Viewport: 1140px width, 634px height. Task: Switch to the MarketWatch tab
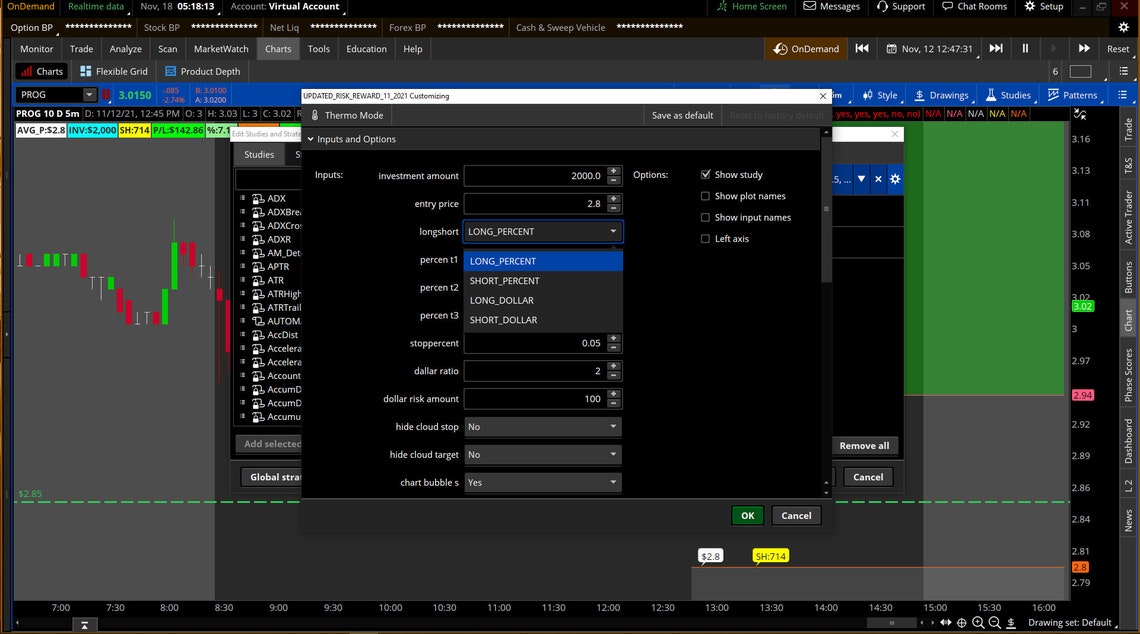pyautogui.click(x=220, y=48)
